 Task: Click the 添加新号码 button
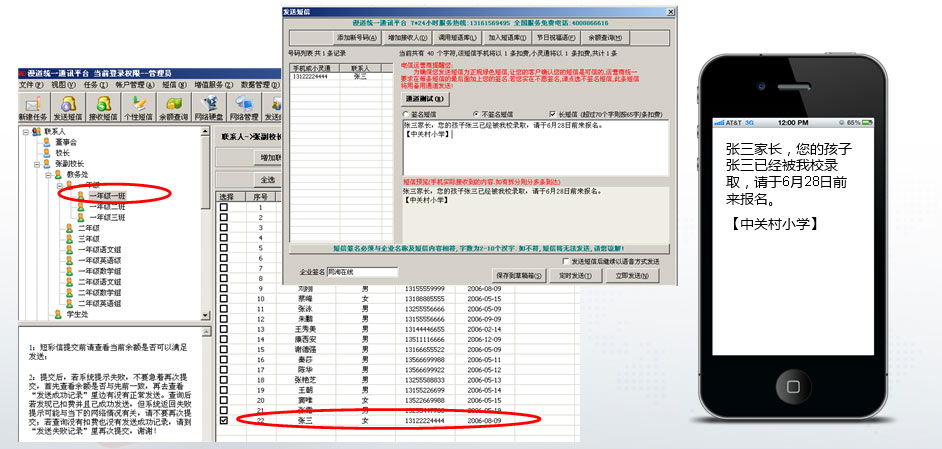coord(354,37)
